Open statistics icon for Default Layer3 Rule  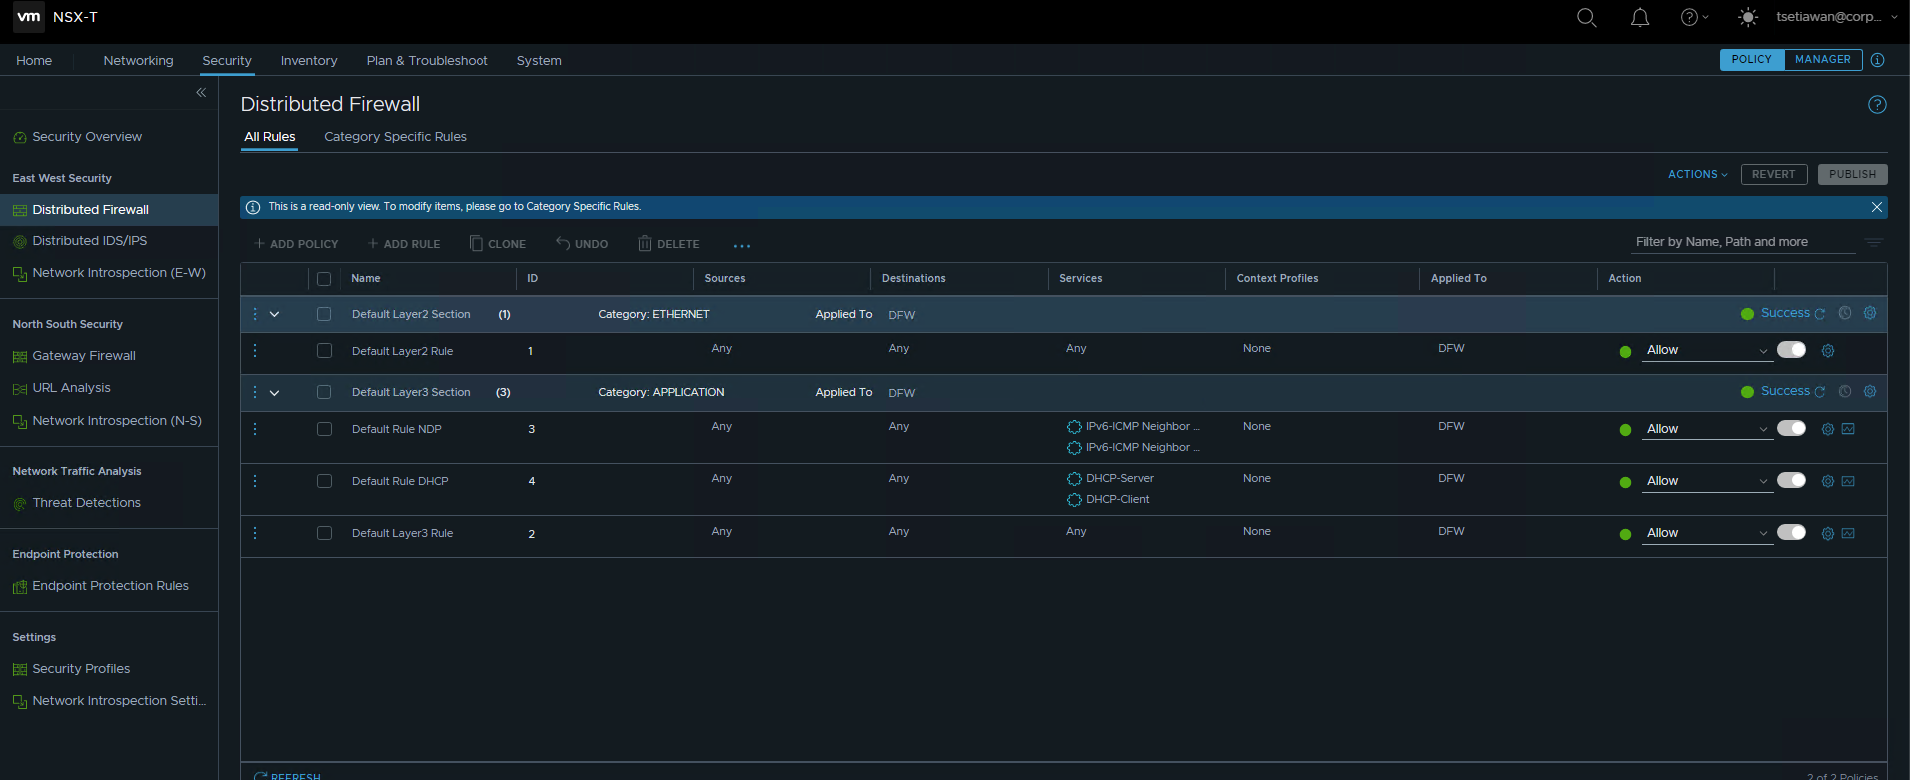pyautogui.click(x=1848, y=533)
